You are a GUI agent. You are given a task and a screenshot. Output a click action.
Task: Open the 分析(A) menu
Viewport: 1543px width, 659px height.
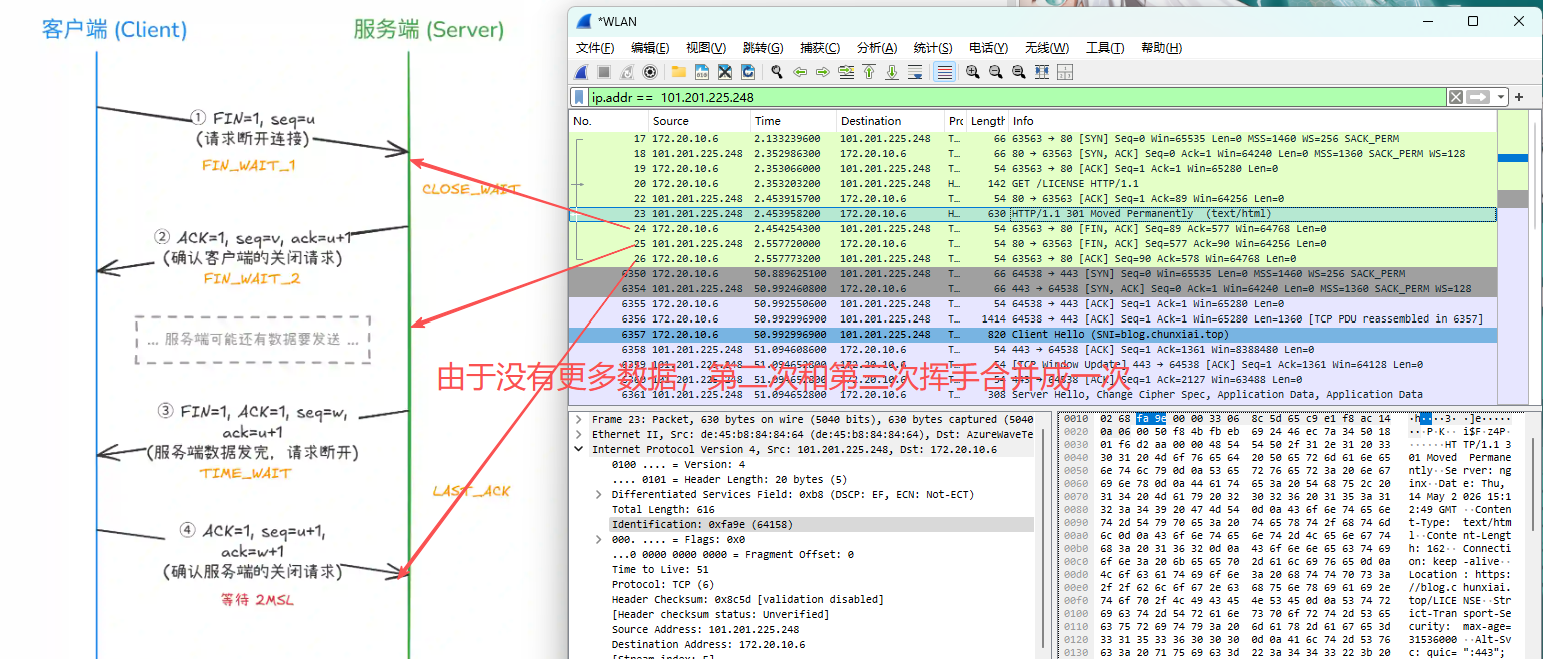pos(877,48)
